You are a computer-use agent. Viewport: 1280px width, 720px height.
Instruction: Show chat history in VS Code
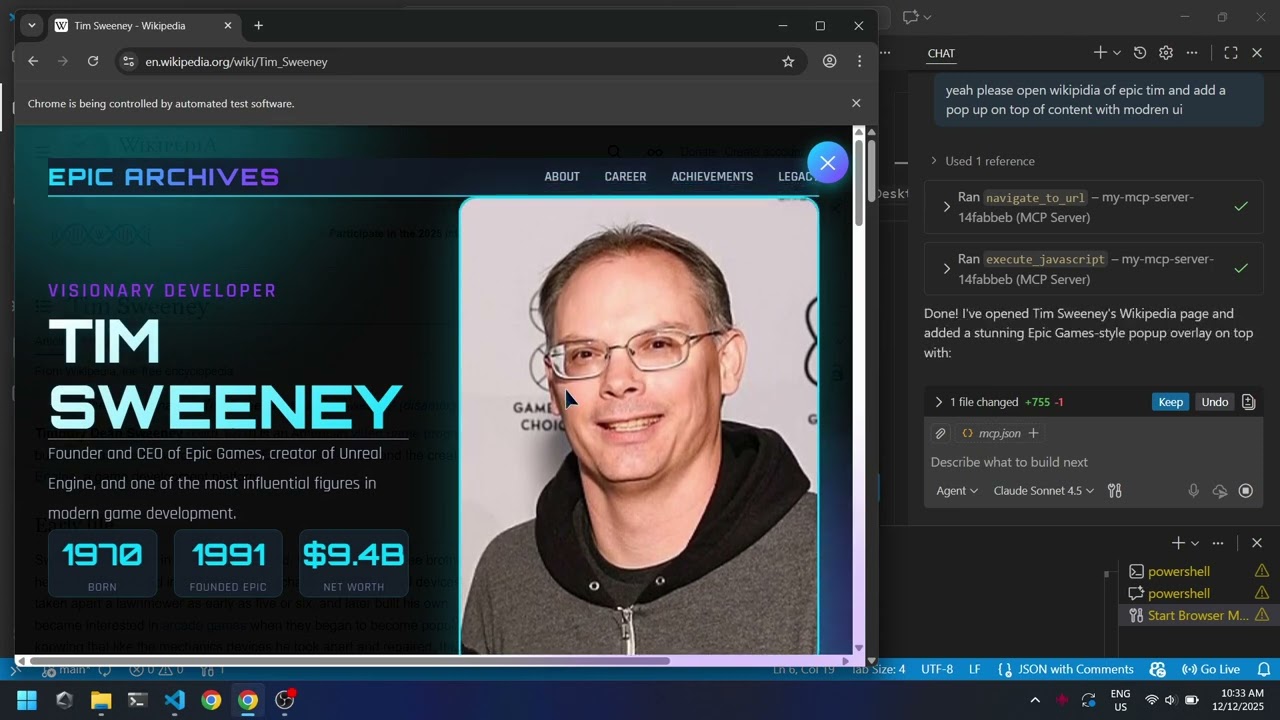[1140, 53]
